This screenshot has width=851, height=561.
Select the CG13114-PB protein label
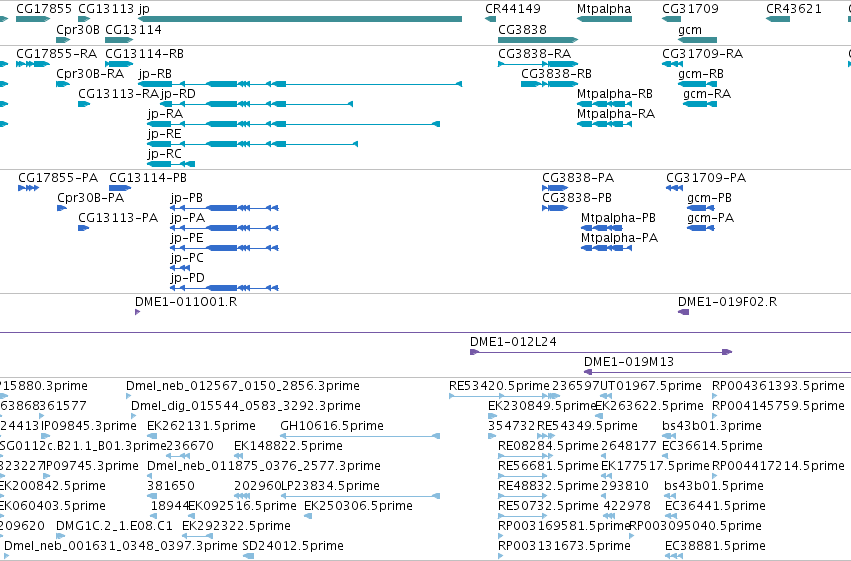click(x=148, y=178)
